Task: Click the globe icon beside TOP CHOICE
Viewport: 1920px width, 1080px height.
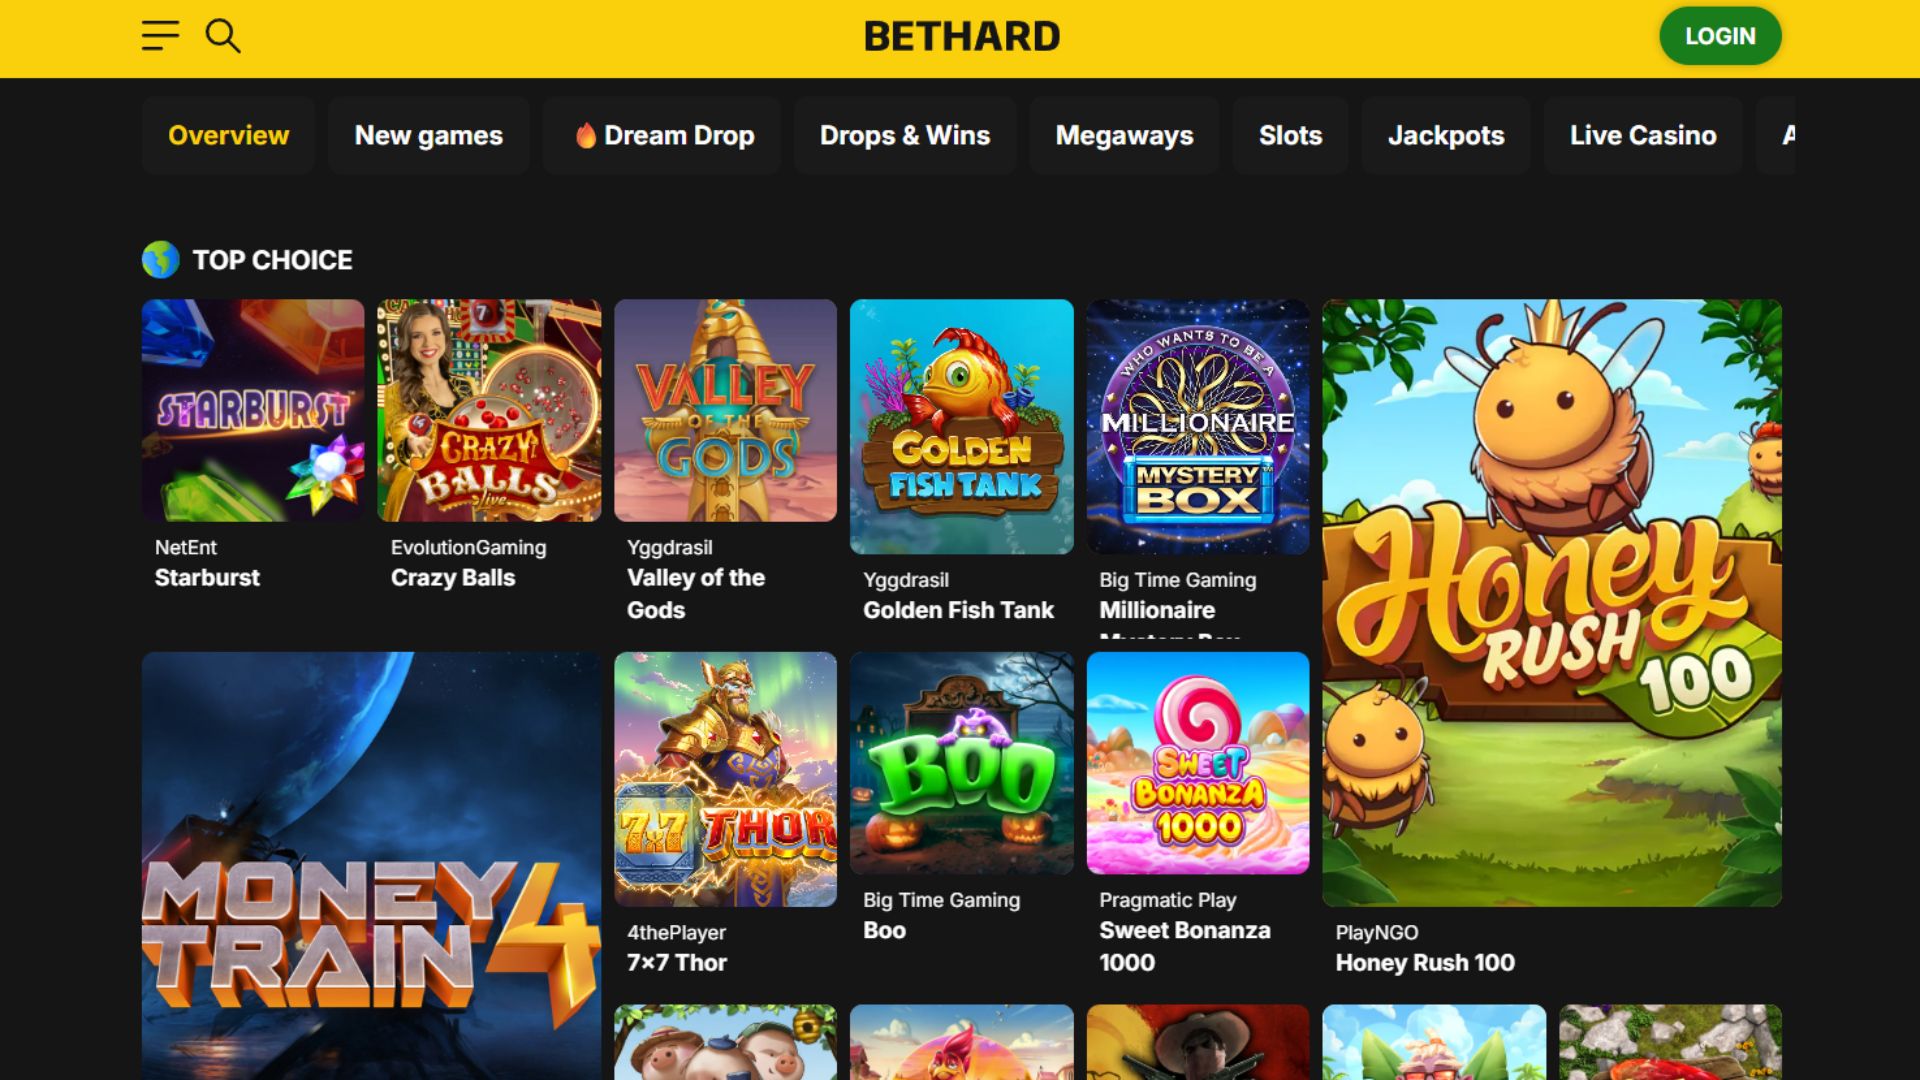Action: (161, 260)
